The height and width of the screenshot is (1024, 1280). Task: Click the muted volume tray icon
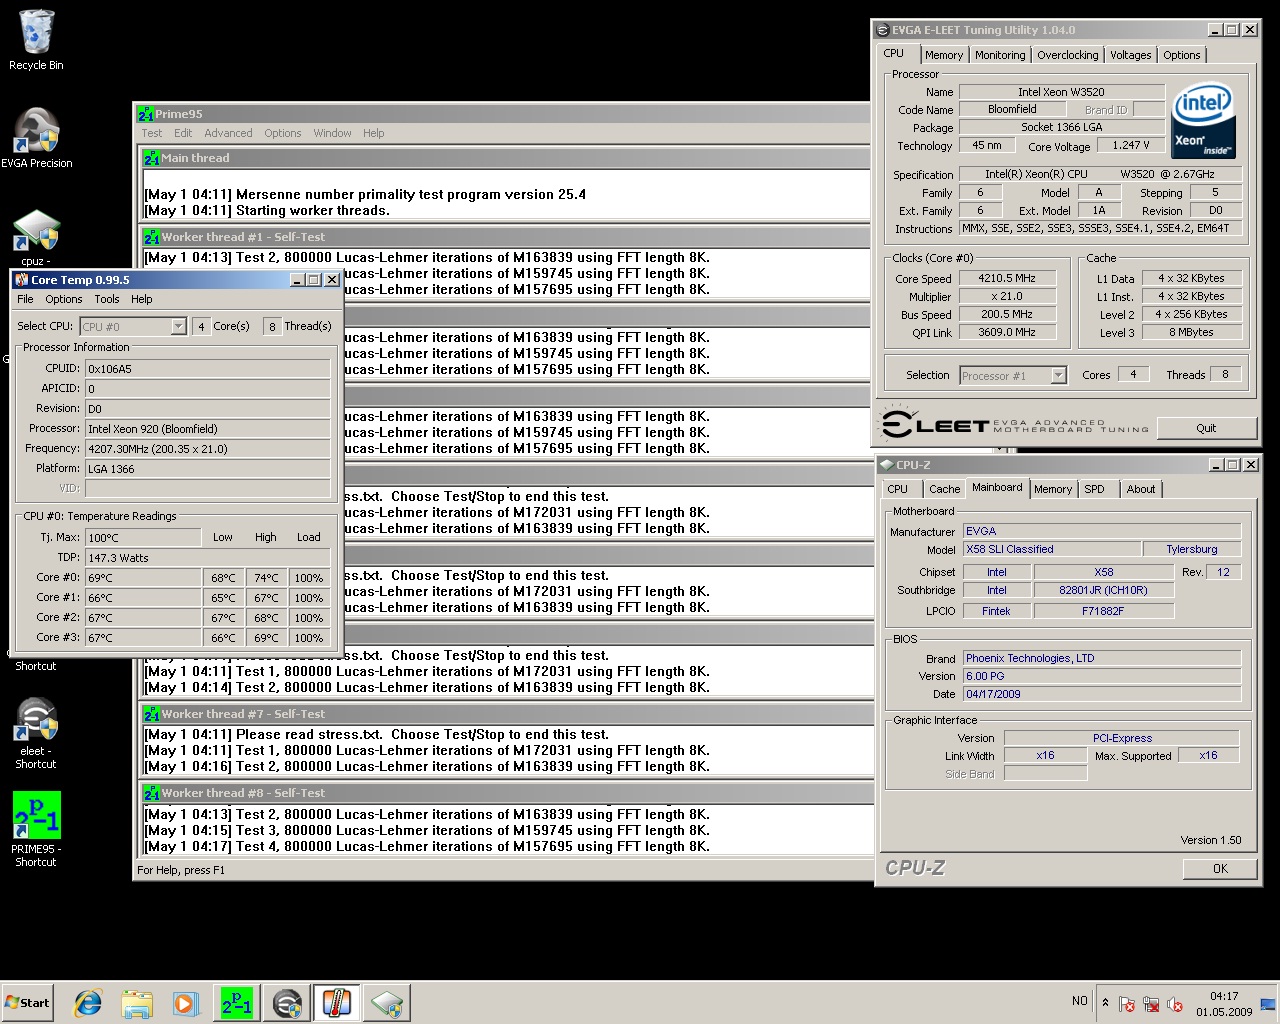1175,1004
